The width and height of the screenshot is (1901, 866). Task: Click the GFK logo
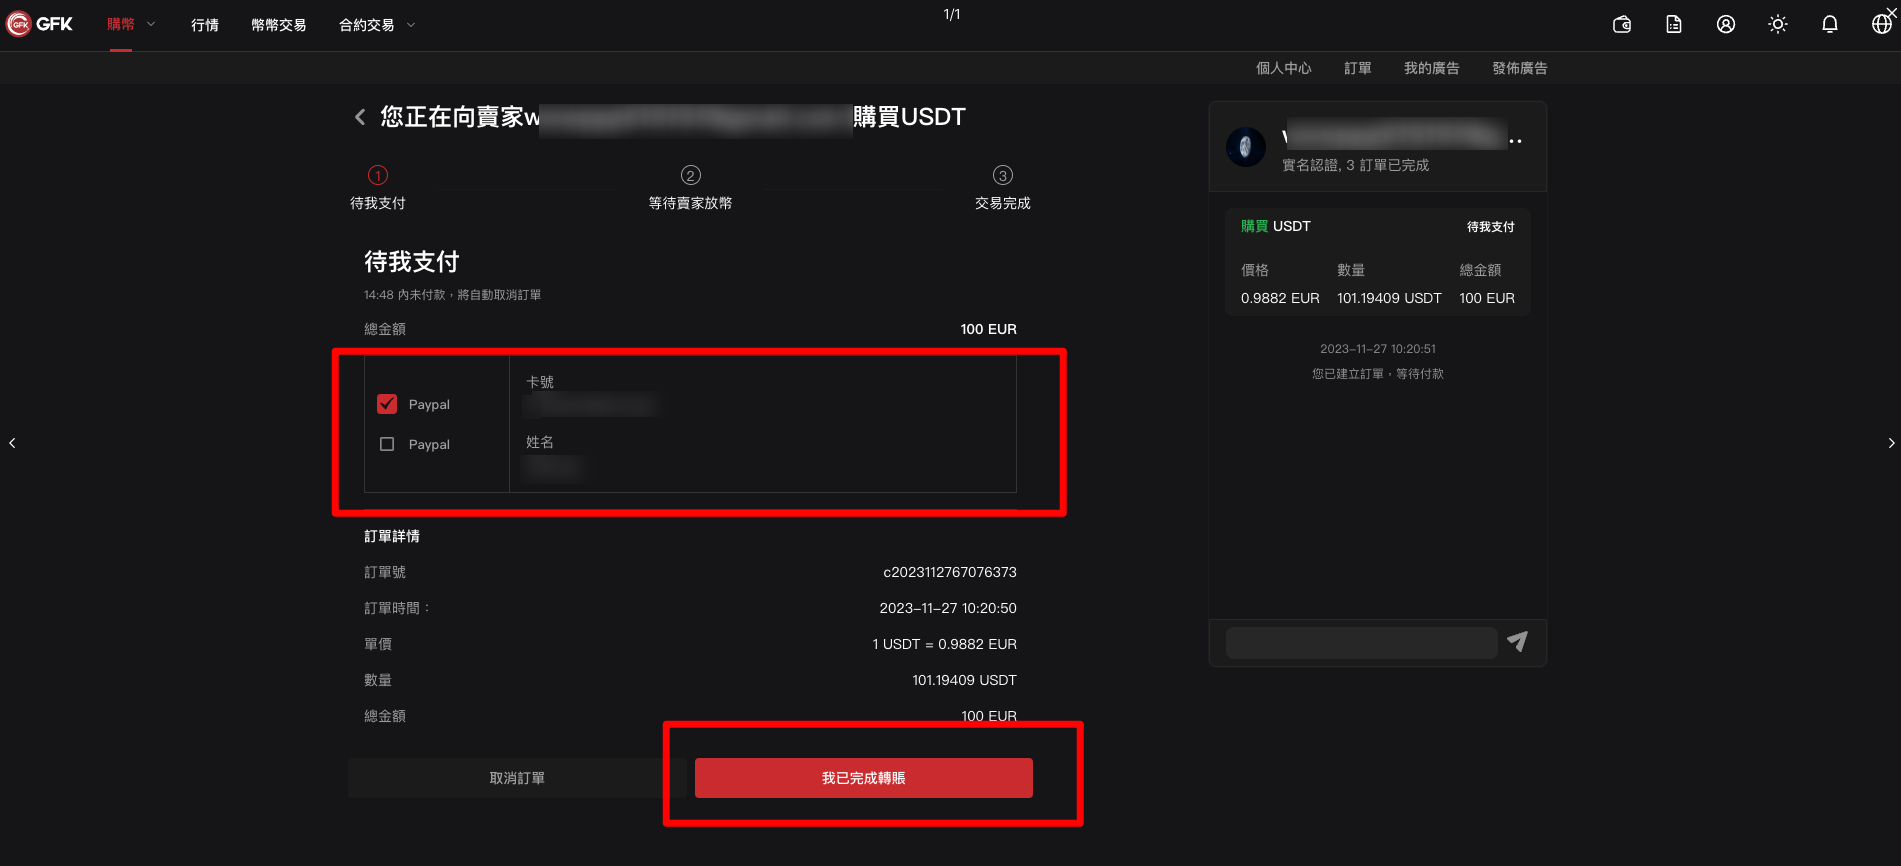point(40,24)
